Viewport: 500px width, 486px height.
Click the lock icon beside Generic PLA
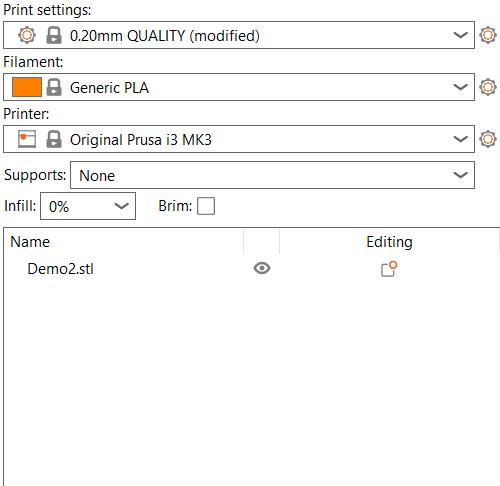[54, 87]
